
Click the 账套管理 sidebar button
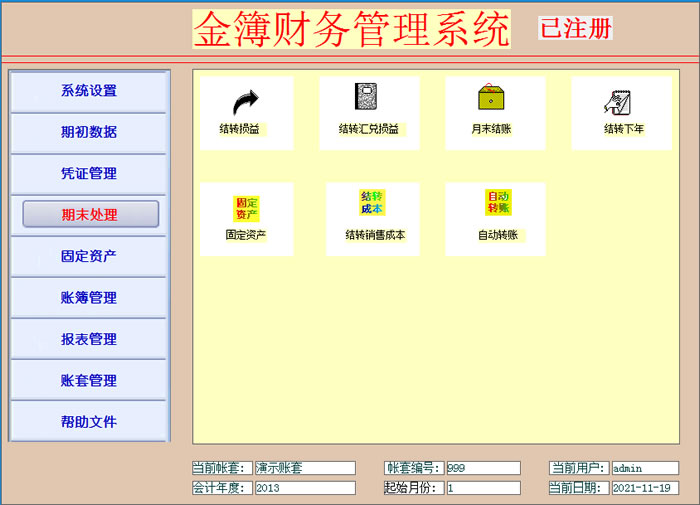(x=88, y=380)
